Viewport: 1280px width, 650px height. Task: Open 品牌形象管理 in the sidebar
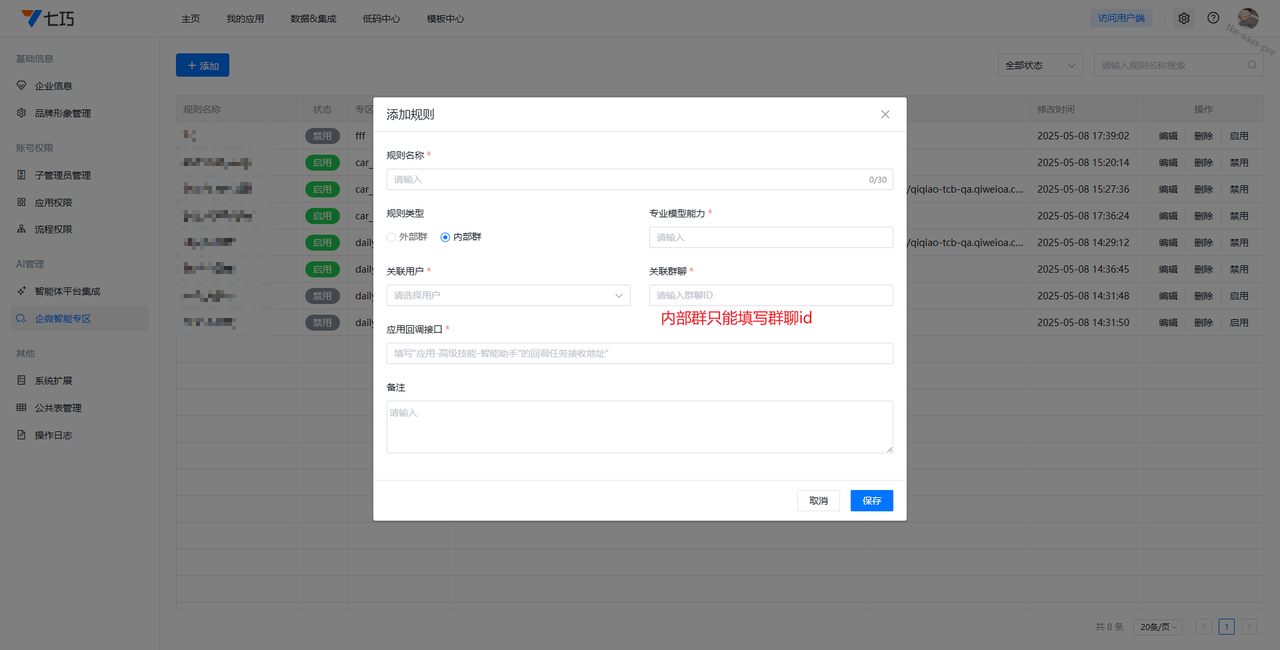[62, 113]
